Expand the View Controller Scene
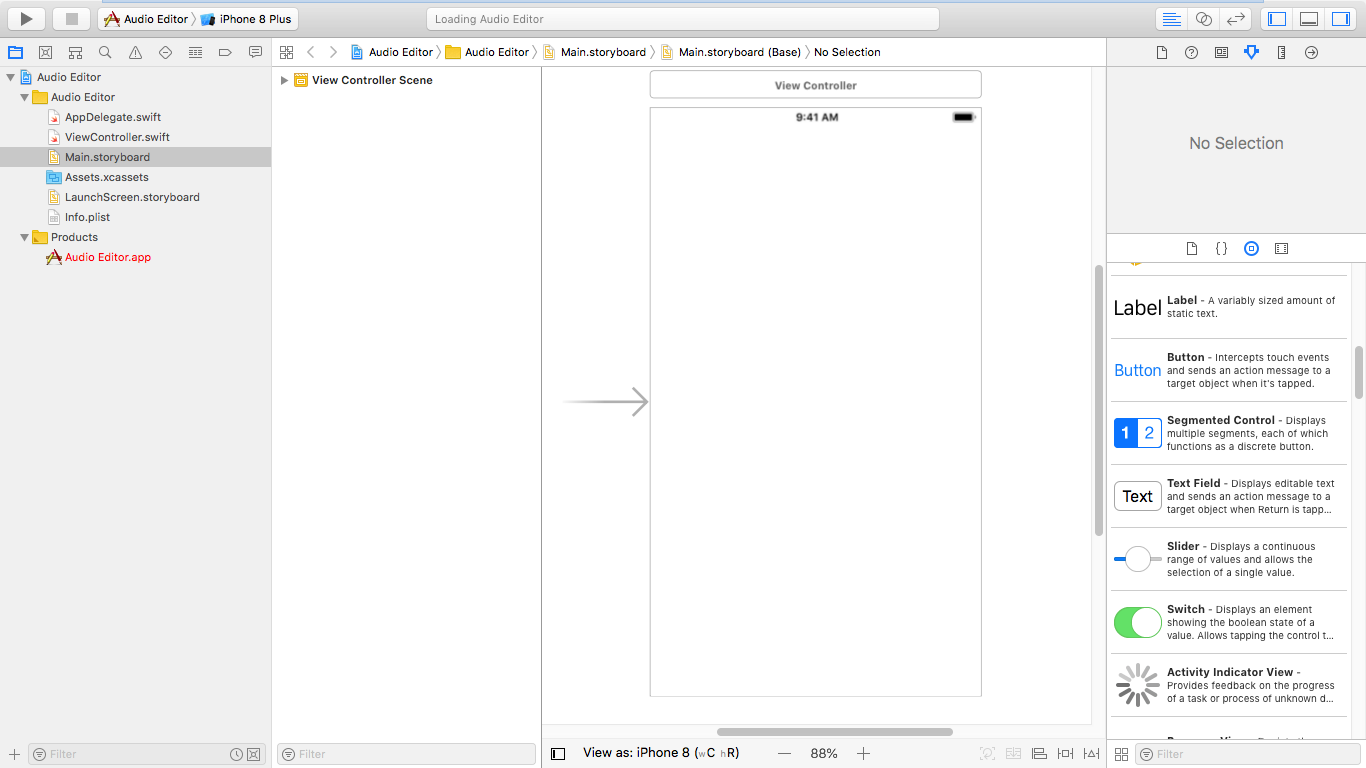This screenshot has height=768, width=1366. coord(284,80)
